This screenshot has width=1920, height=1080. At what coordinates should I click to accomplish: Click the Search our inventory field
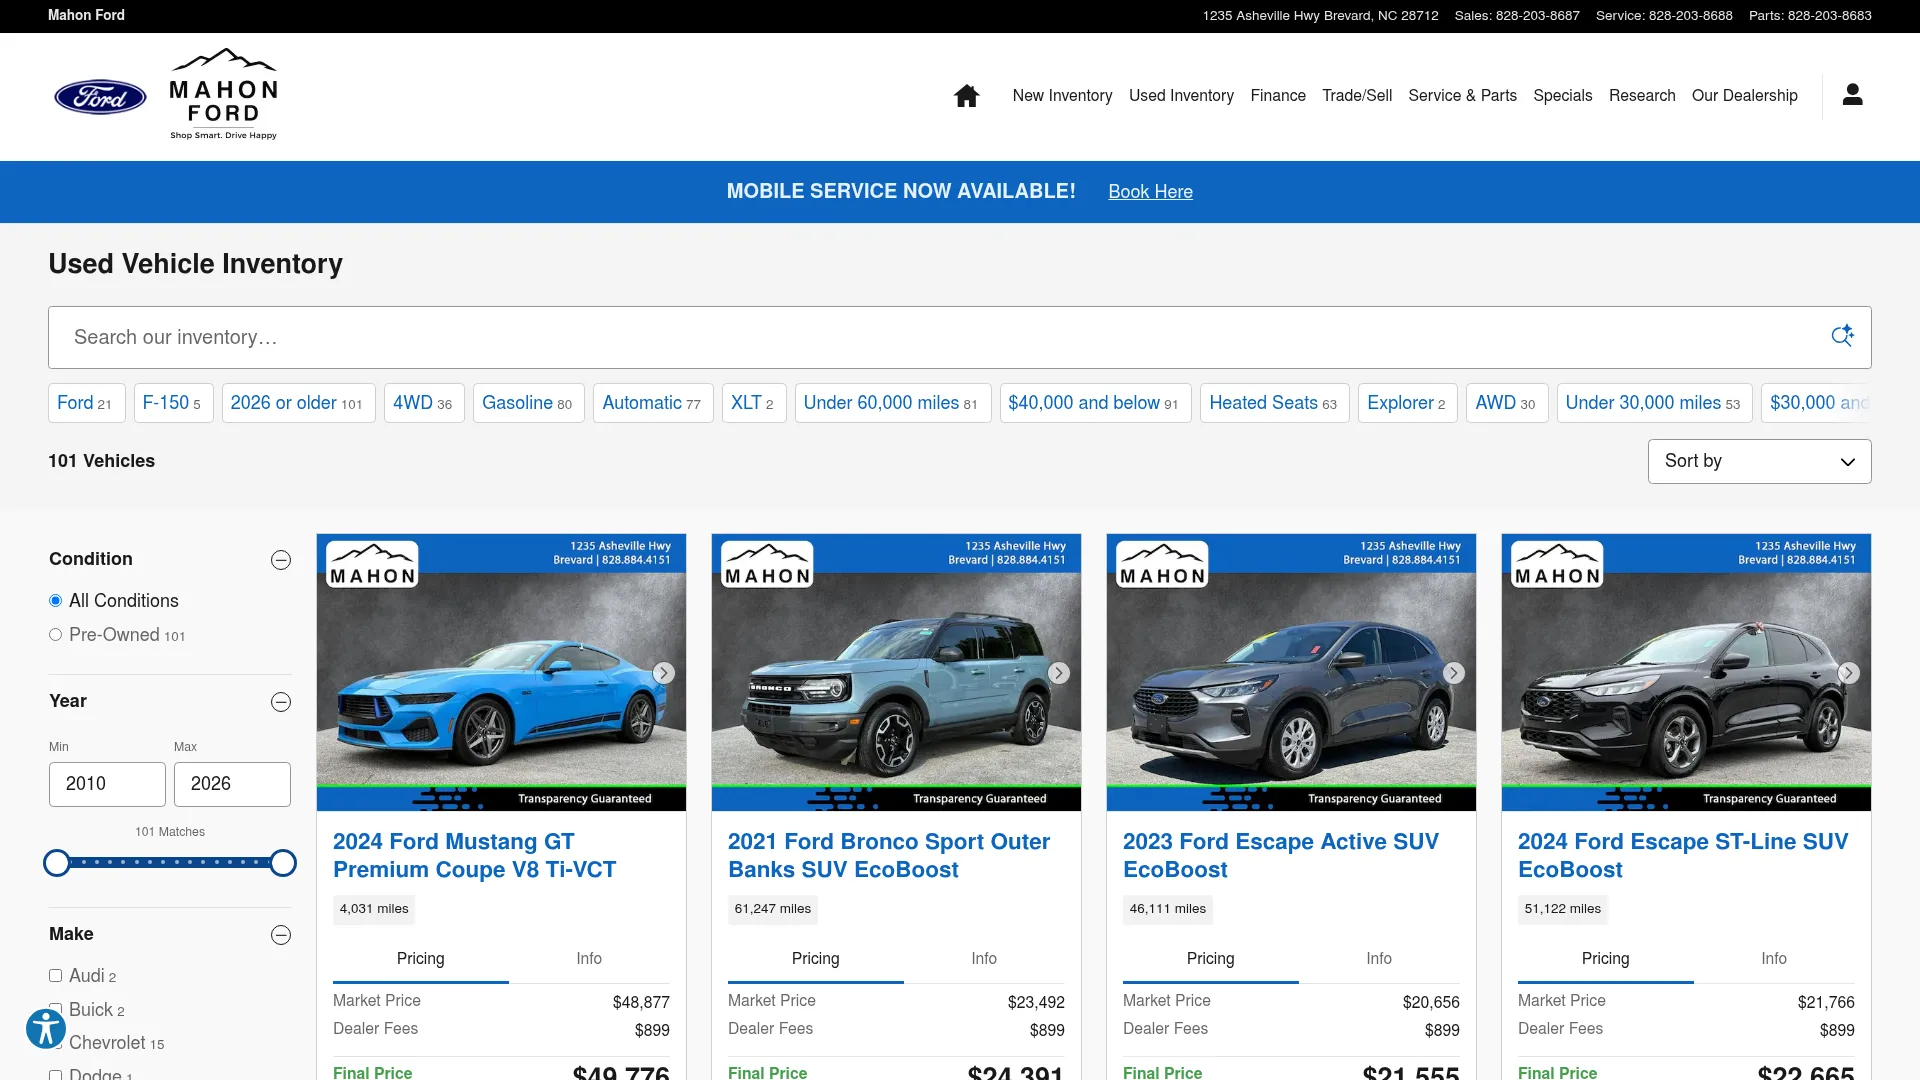[x=959, y=337]
